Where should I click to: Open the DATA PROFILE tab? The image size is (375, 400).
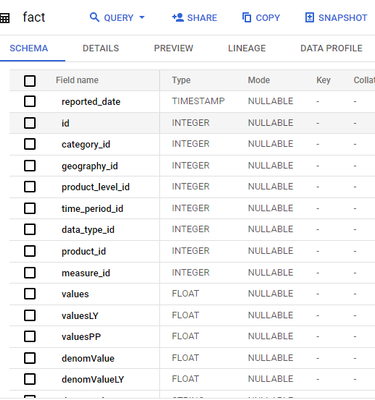pyautogui.click(x=331, y=48)
